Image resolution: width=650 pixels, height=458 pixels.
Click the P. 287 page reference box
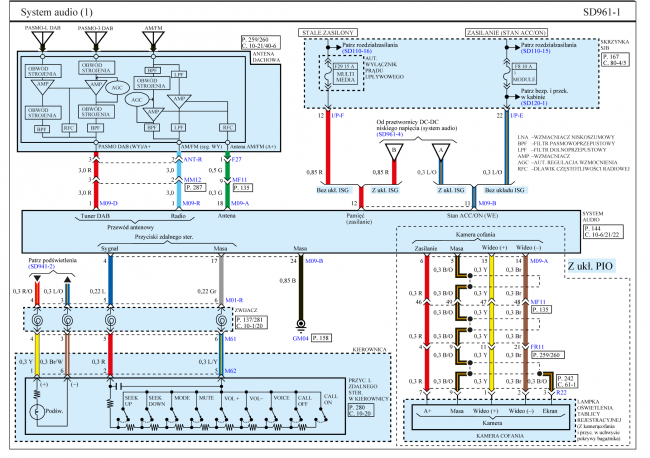[x=194, y=187]
